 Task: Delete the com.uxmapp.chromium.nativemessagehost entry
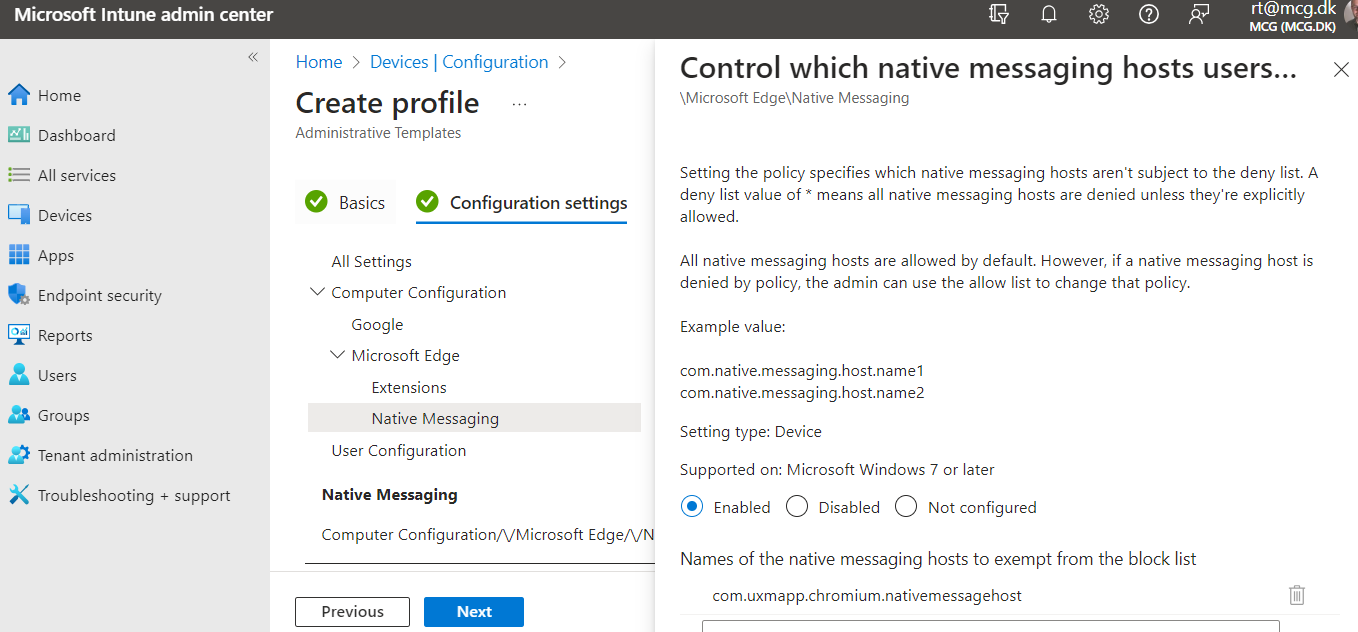point(1297,595)
